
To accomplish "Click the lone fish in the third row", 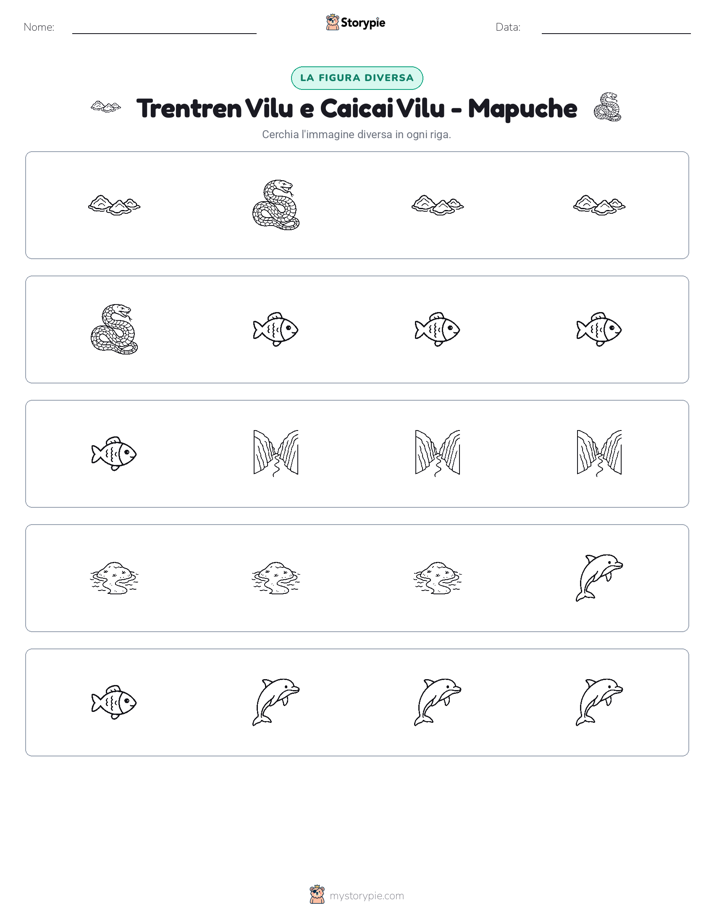I will [x=114, y=454].
